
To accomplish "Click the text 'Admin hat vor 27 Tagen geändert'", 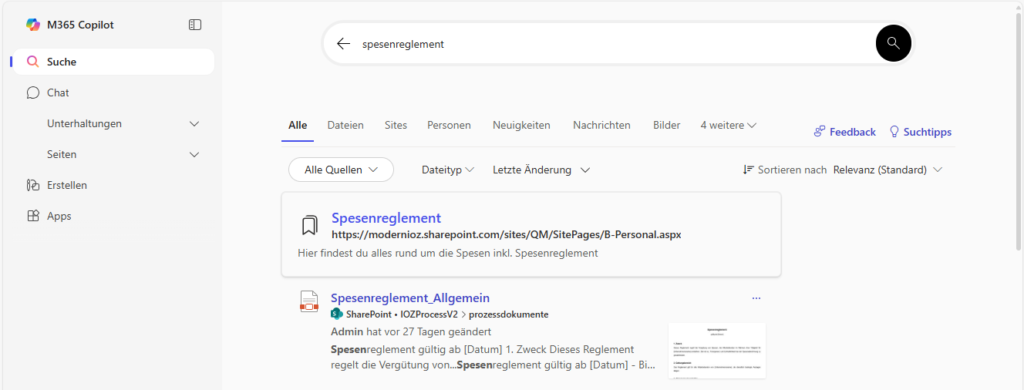I will tap(411, 331).
